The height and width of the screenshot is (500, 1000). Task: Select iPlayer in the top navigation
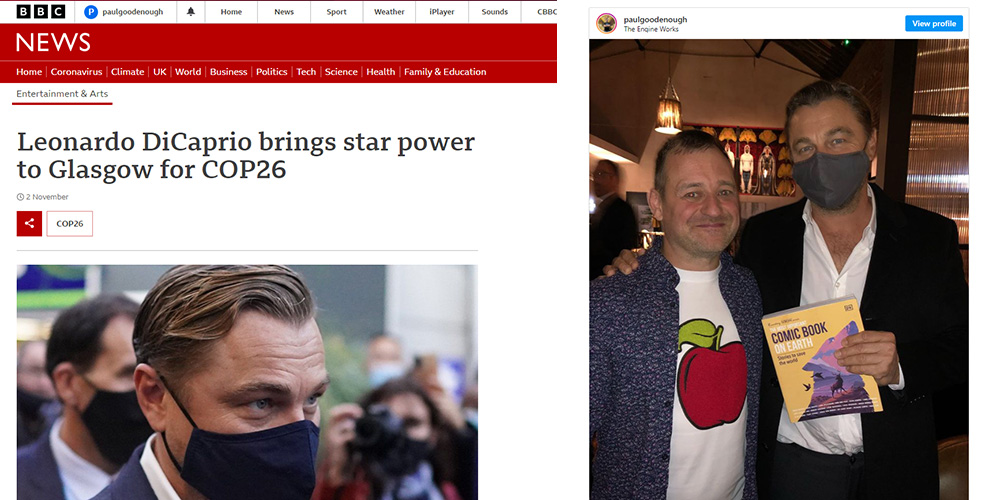442,11
